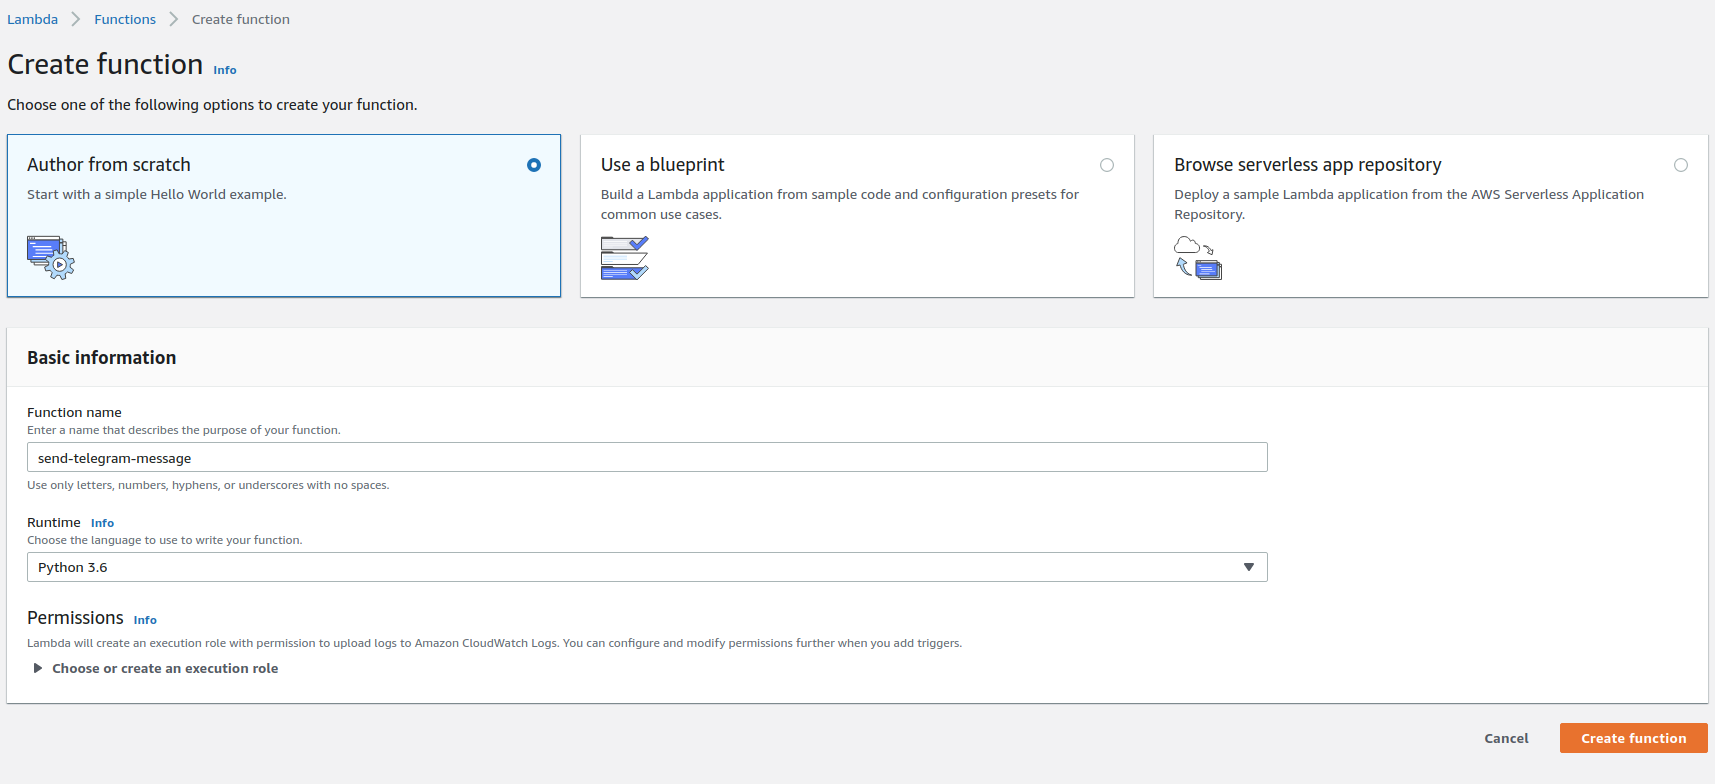Click the Author from scratch icon
Screen dimensions: 1715x784
(x=51, y=257)
